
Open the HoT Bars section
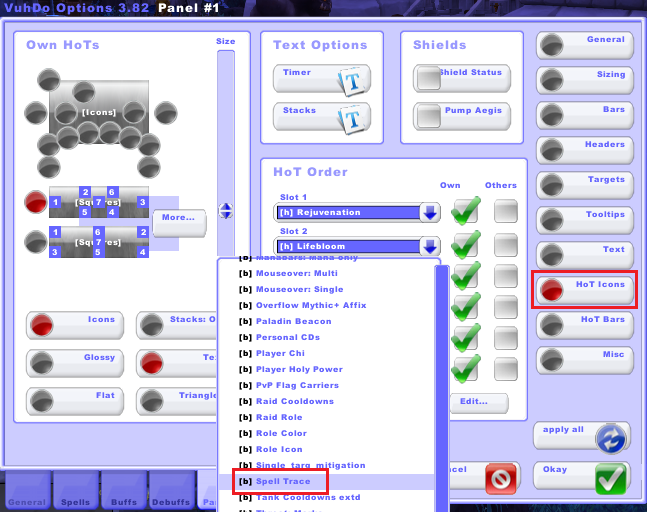(585, 324)
